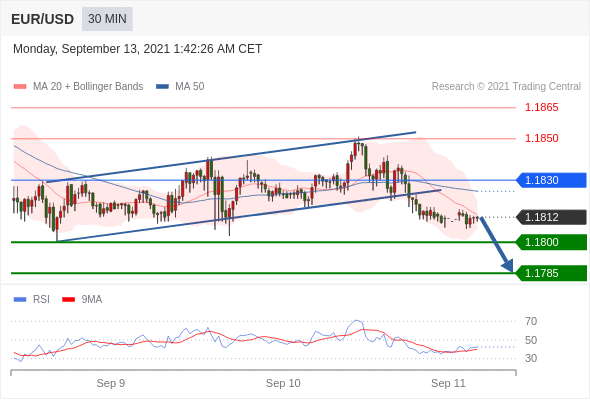Click the Sep 9 date axis label
This screenshot has width=590, height=400.
tap(111, 383)
